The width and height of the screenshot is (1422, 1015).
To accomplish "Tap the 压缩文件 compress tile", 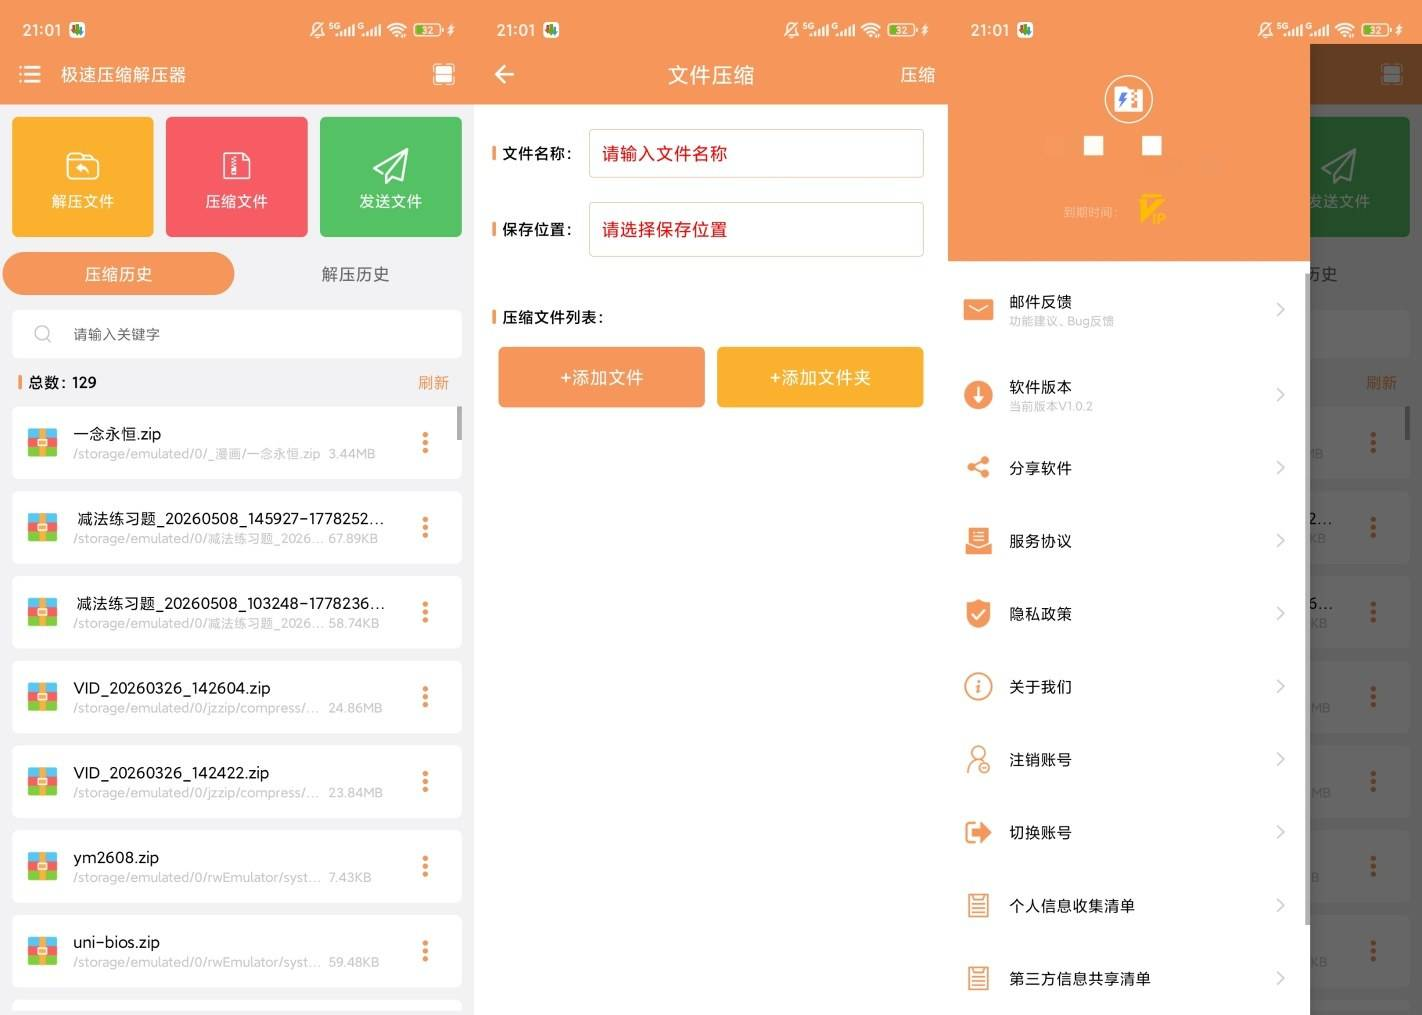I will click(x=237, y=177).
